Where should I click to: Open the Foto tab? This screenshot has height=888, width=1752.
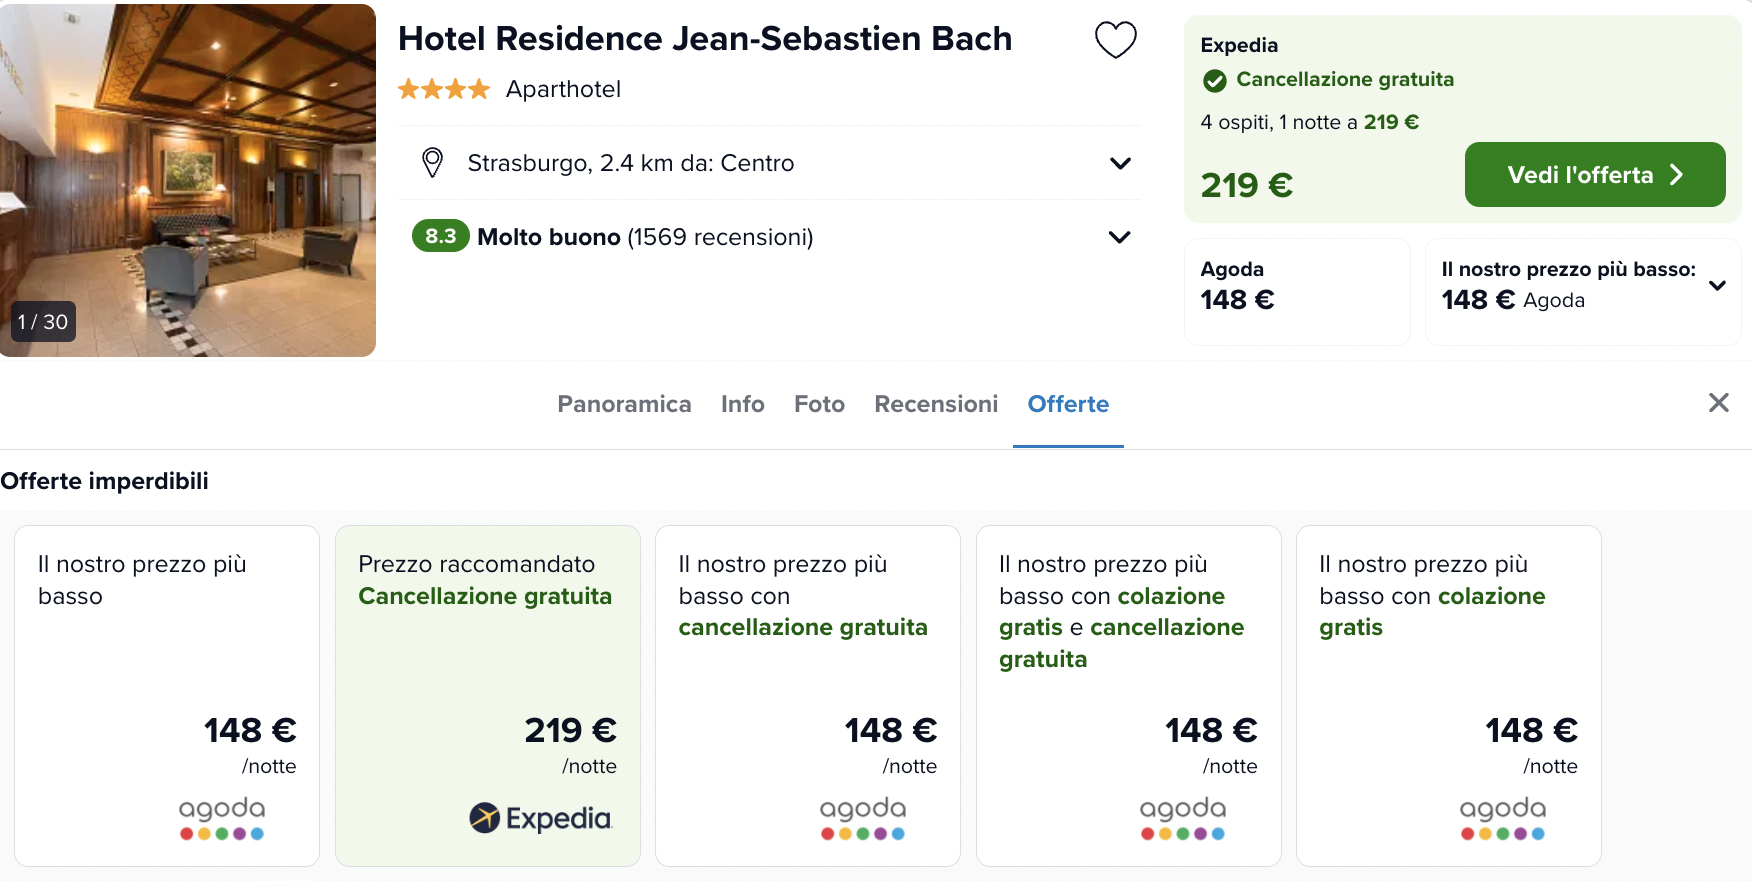point(819,404)
